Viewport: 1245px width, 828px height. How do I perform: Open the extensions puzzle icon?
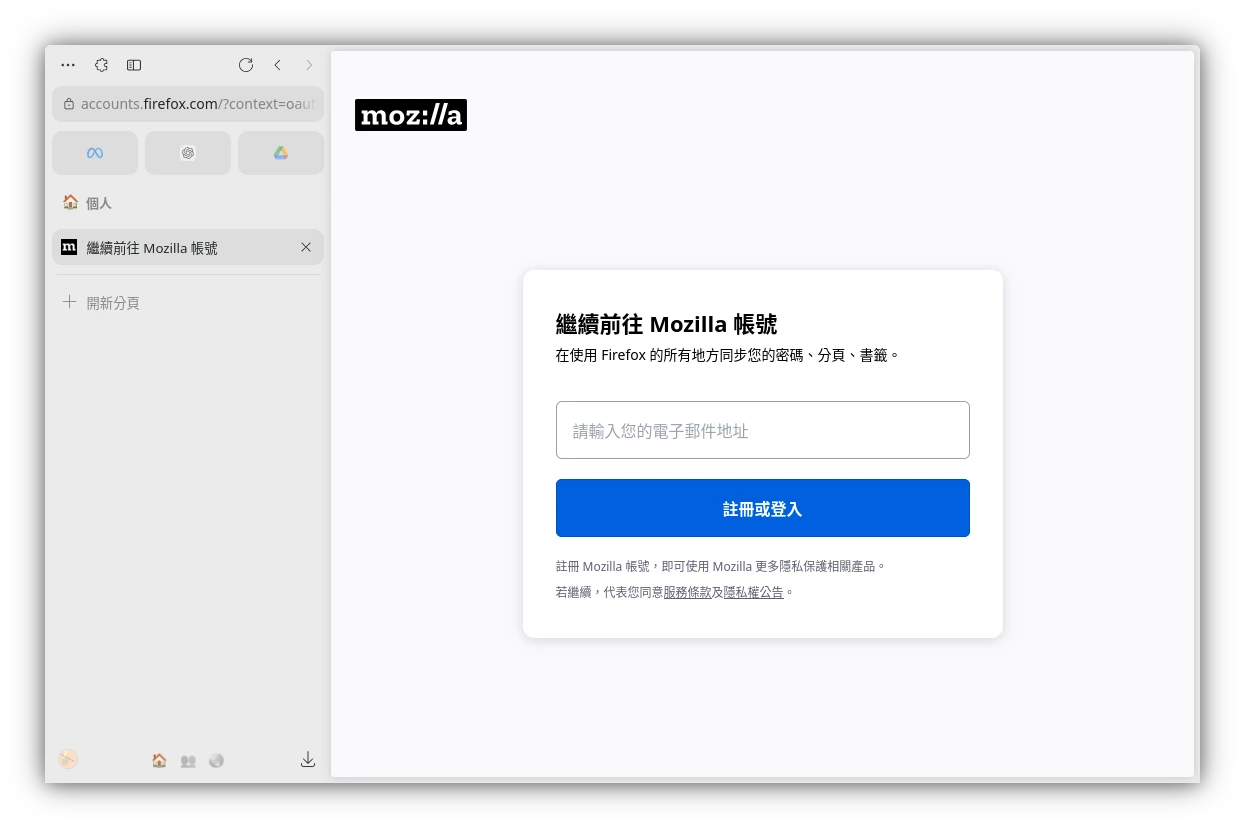pos(101,65)
